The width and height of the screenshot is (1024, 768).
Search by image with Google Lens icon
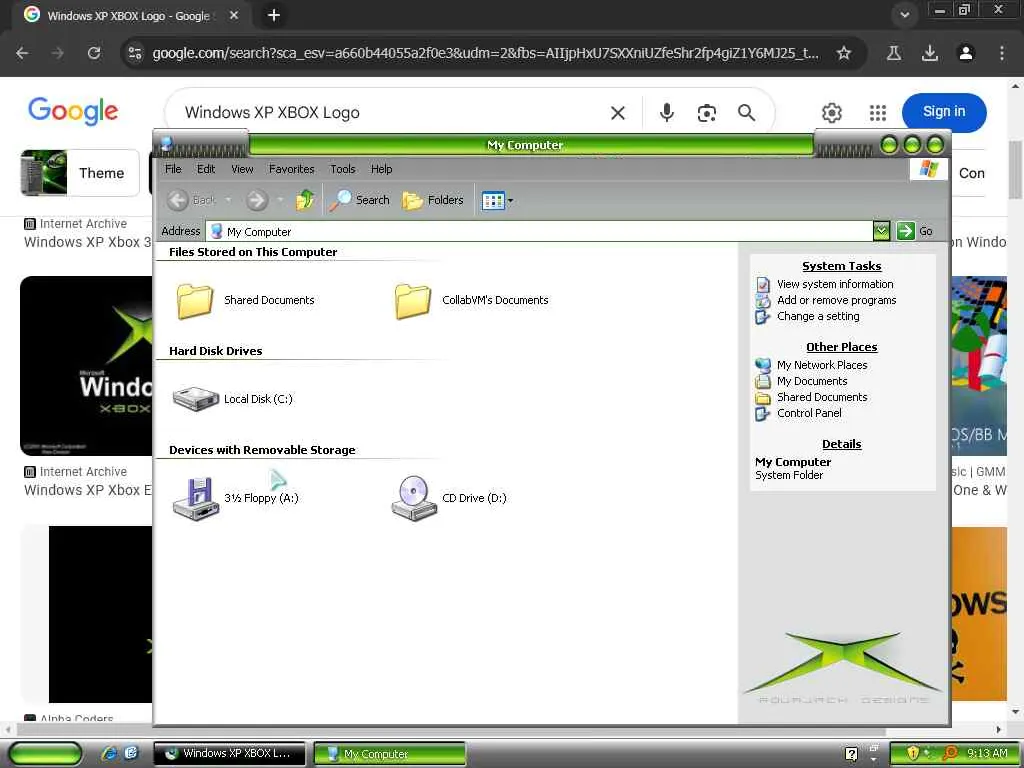click(x=707, y=113)
